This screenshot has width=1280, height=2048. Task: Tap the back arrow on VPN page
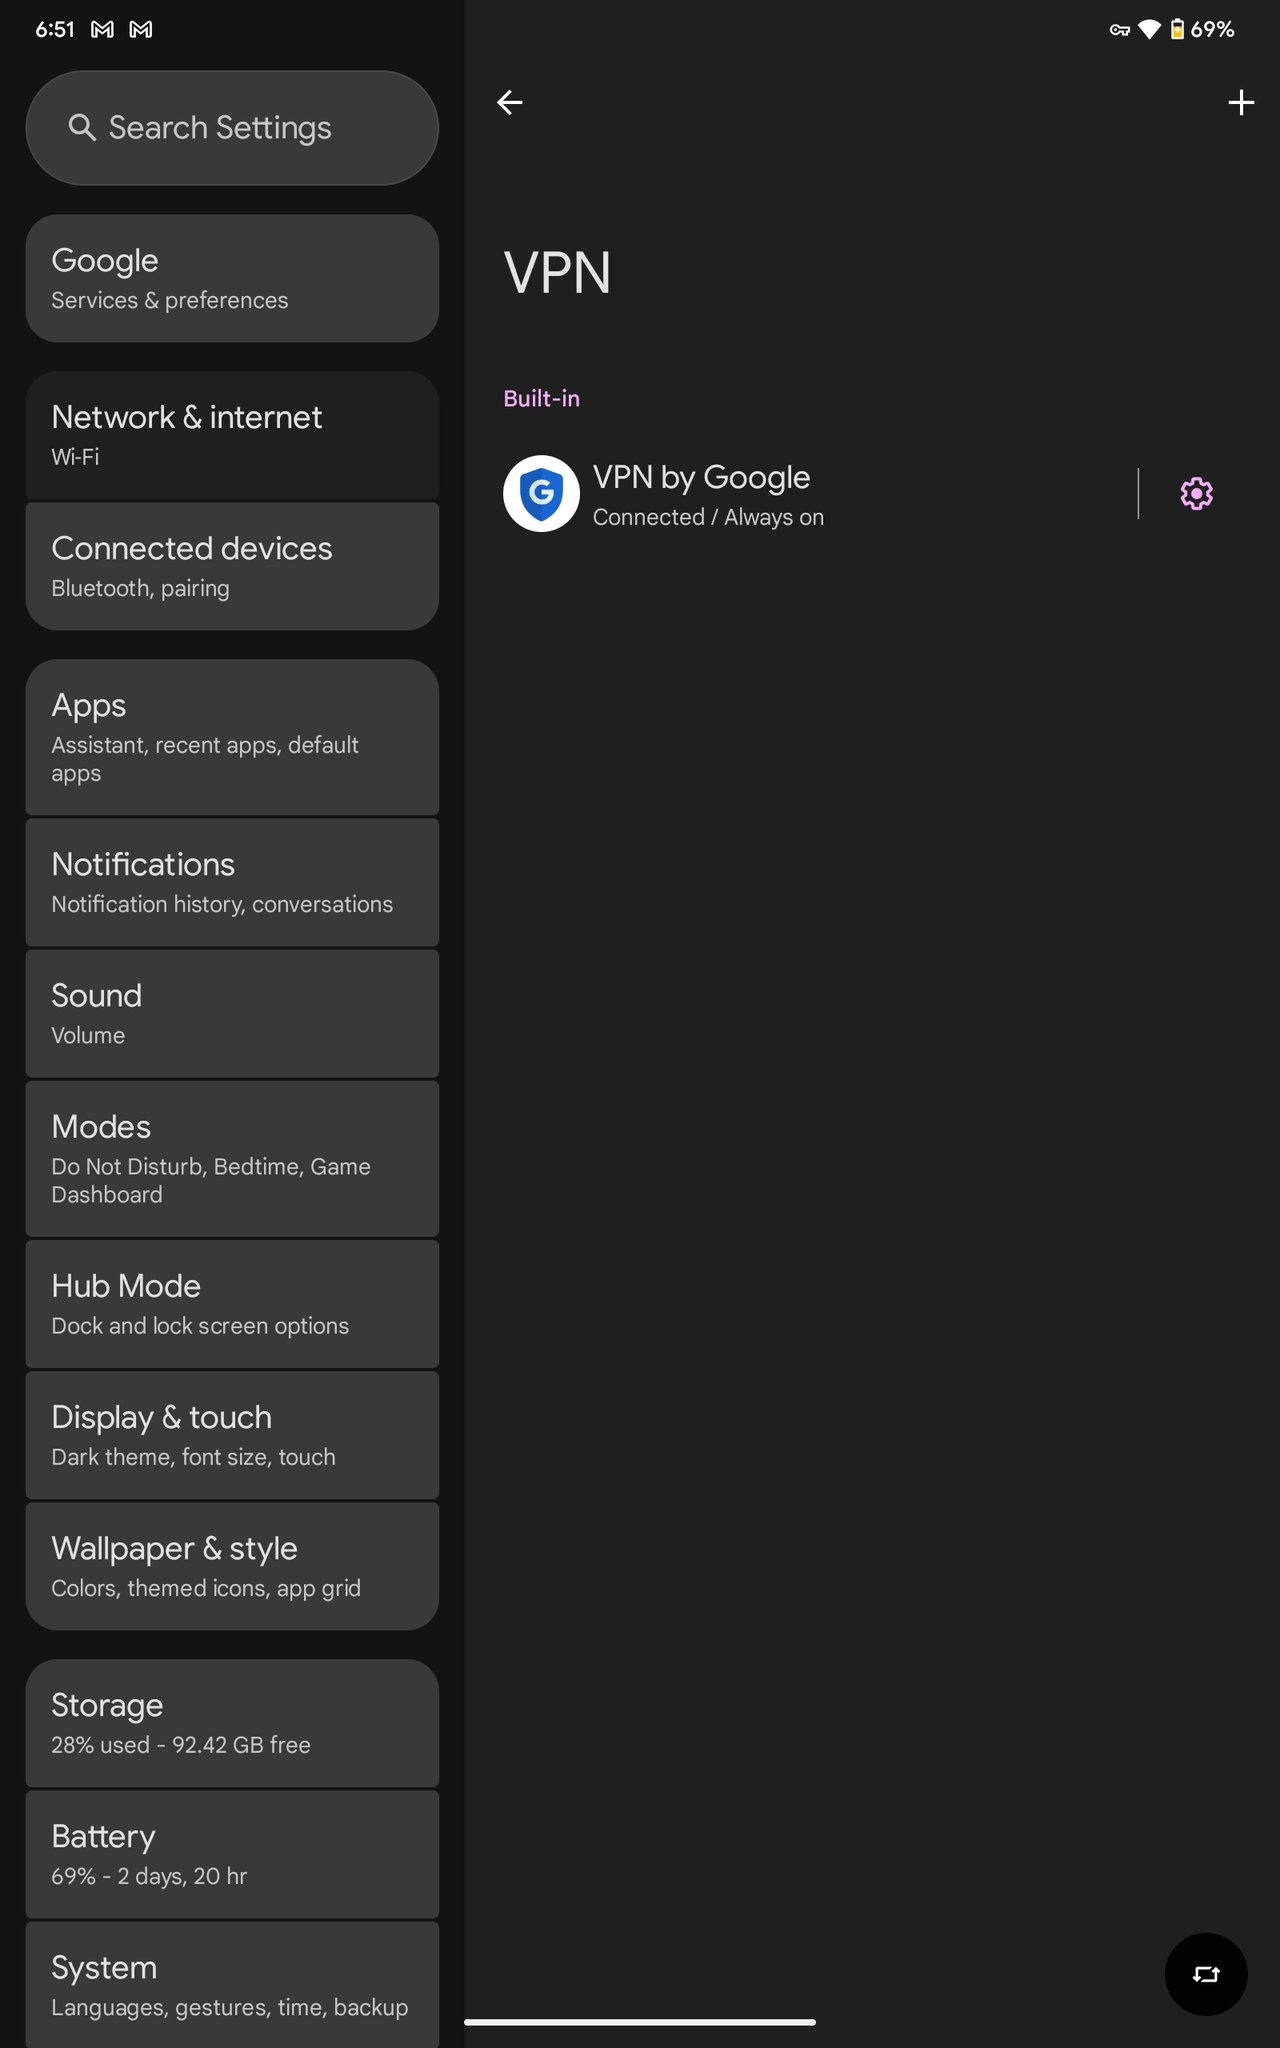pyautogui.click(x=510, y=102)
